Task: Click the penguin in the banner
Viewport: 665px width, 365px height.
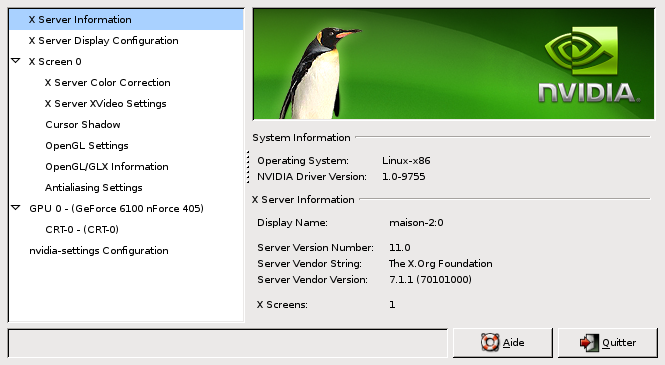Action: tap(319, 73)
